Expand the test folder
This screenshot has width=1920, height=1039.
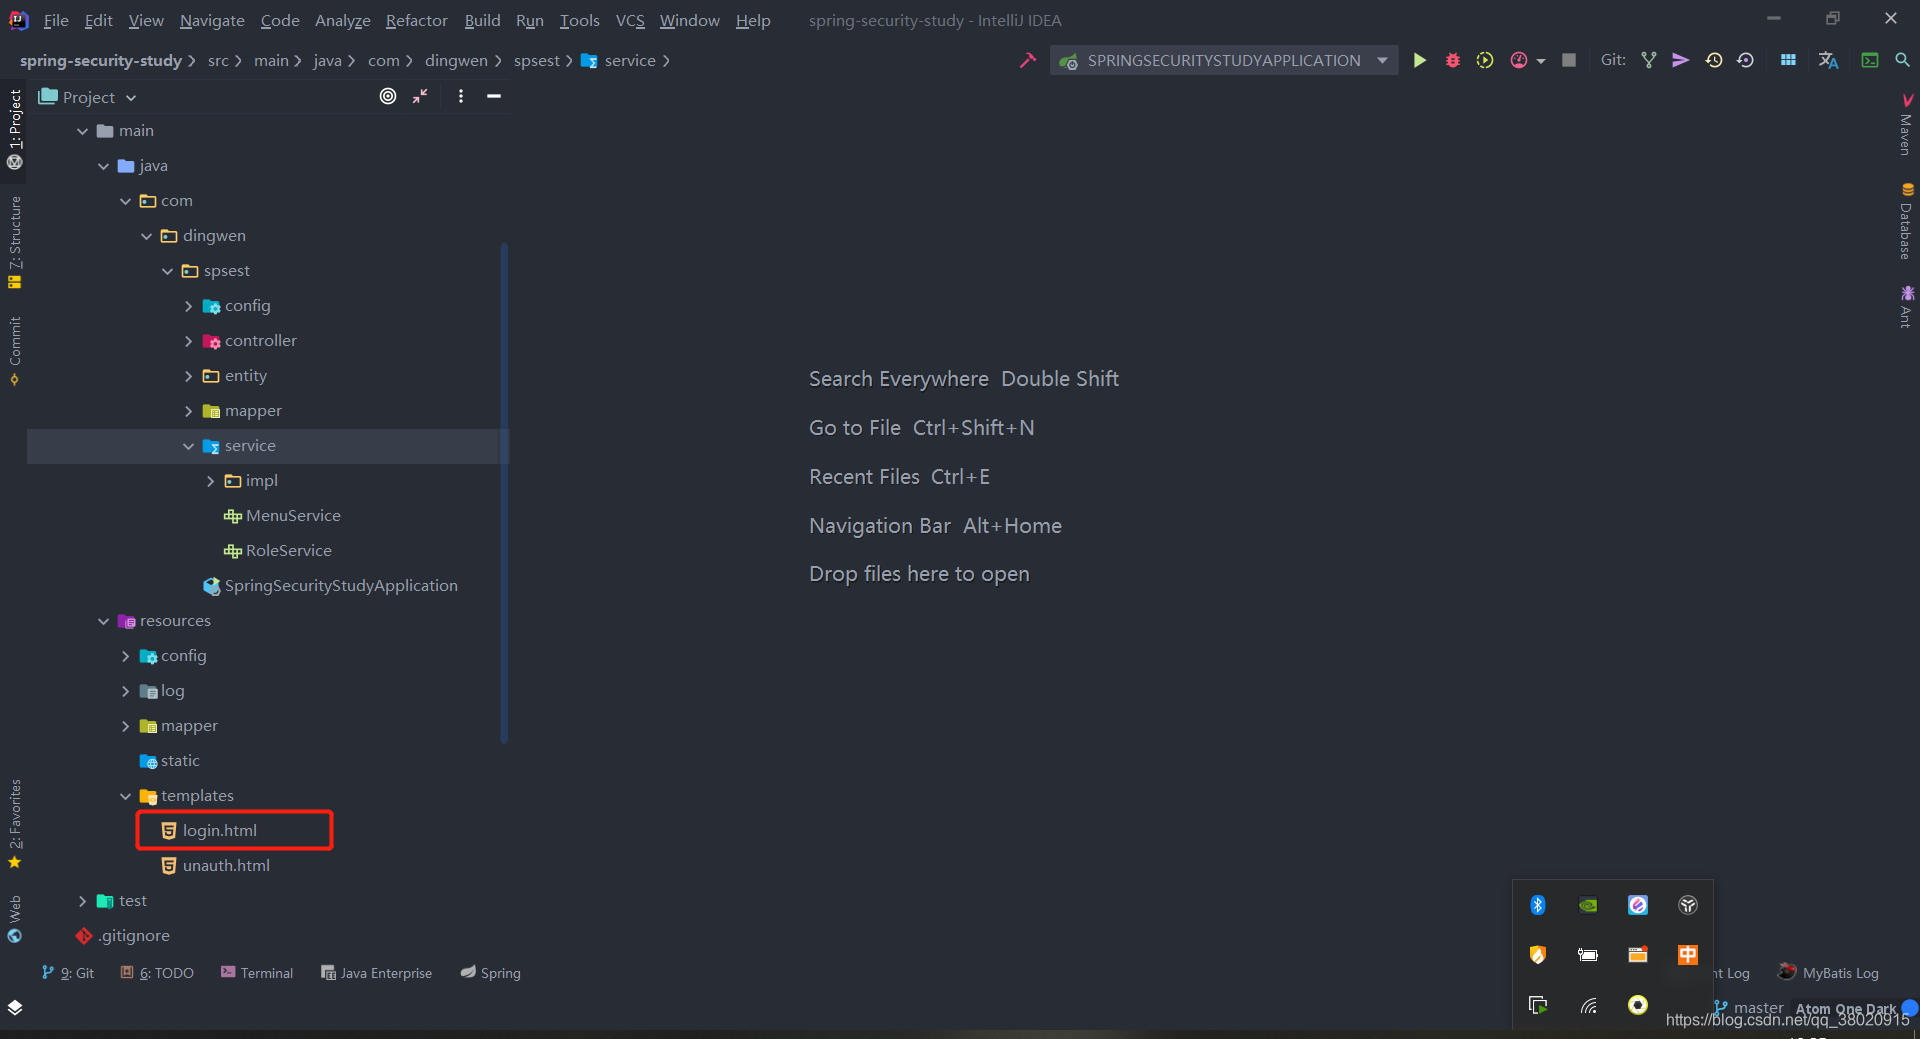click(82, 901)
